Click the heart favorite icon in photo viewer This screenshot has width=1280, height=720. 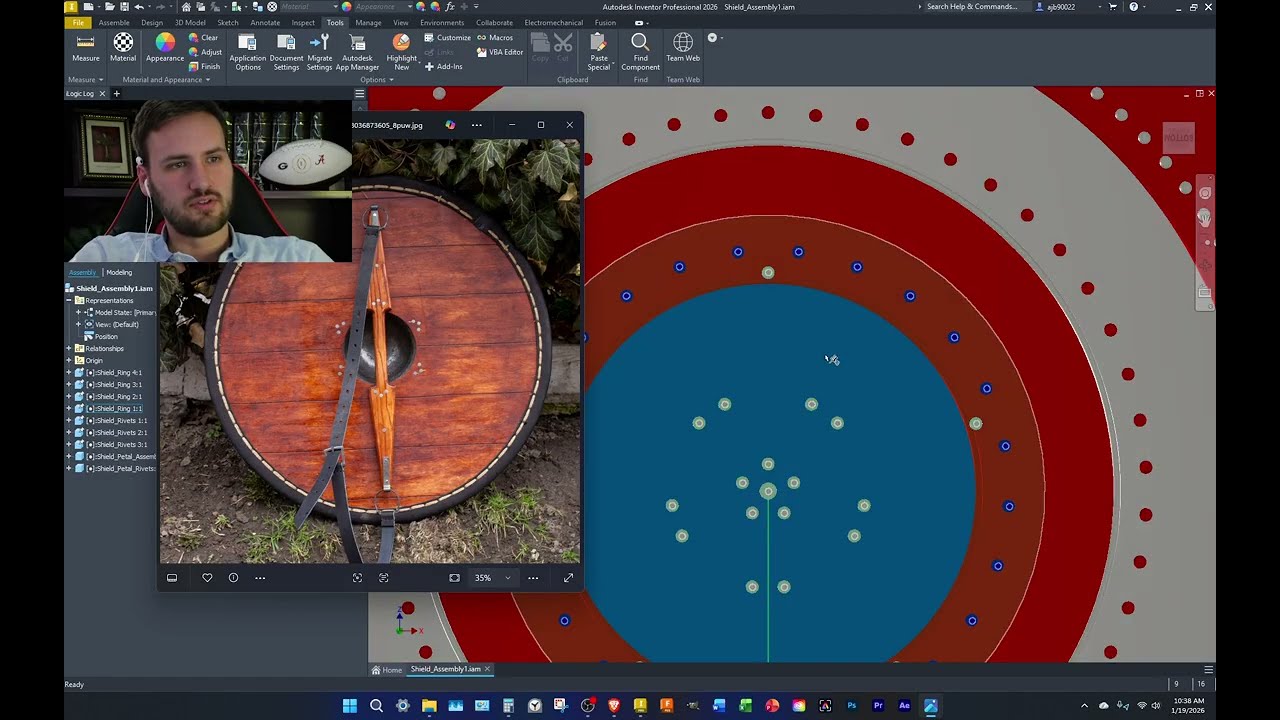207,577
